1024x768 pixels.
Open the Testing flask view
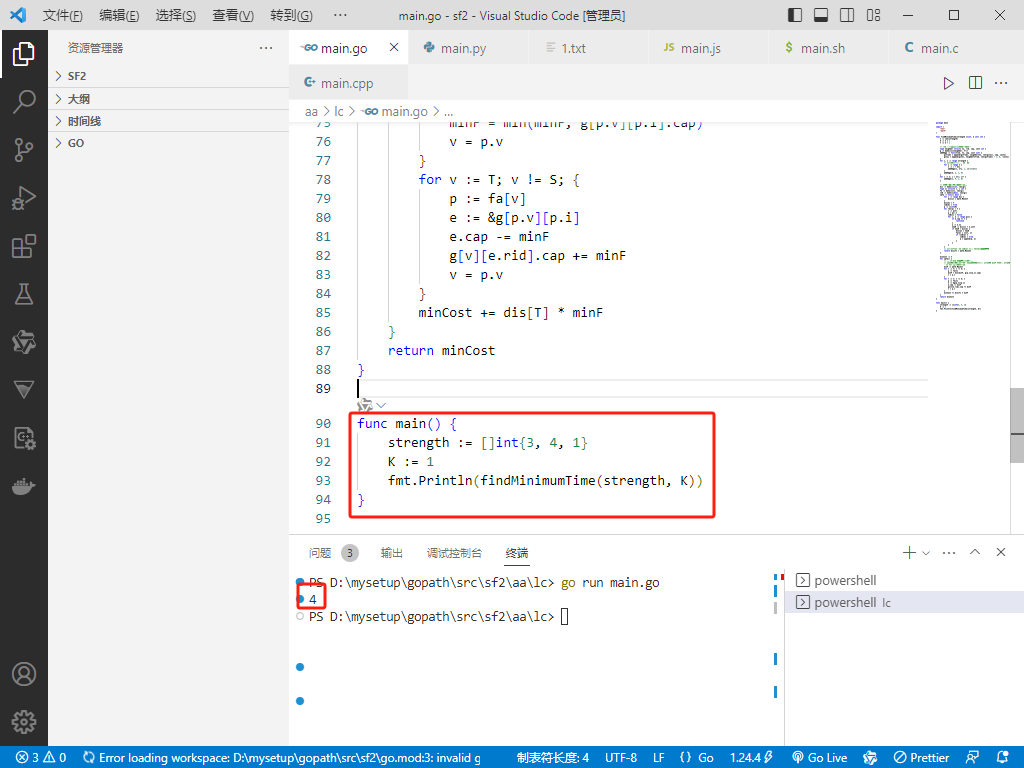point(24,295)
